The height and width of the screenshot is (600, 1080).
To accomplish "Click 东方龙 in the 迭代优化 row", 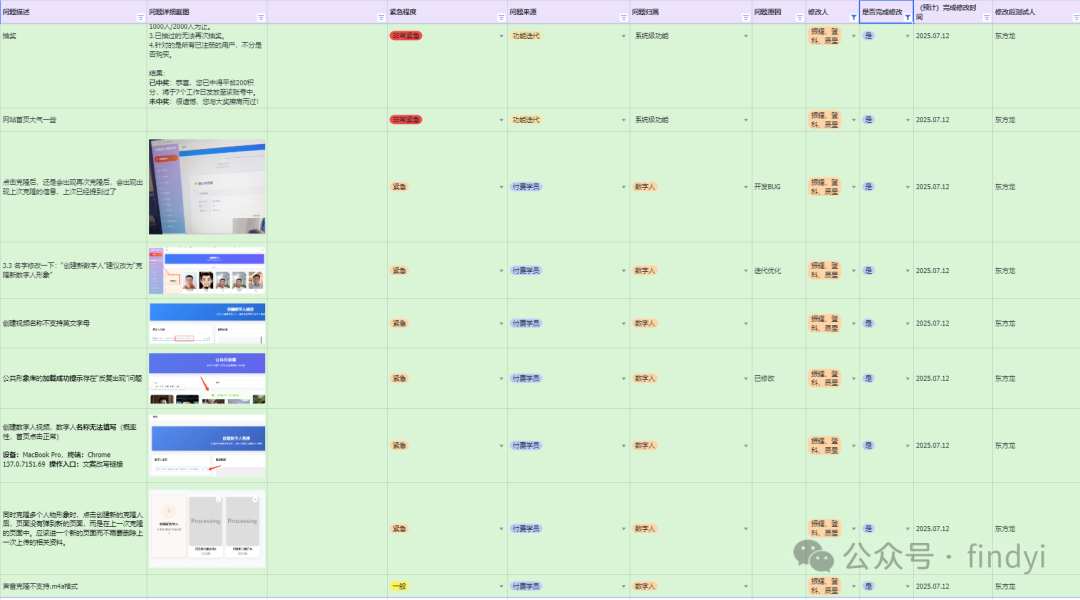I will point(1005,271).
